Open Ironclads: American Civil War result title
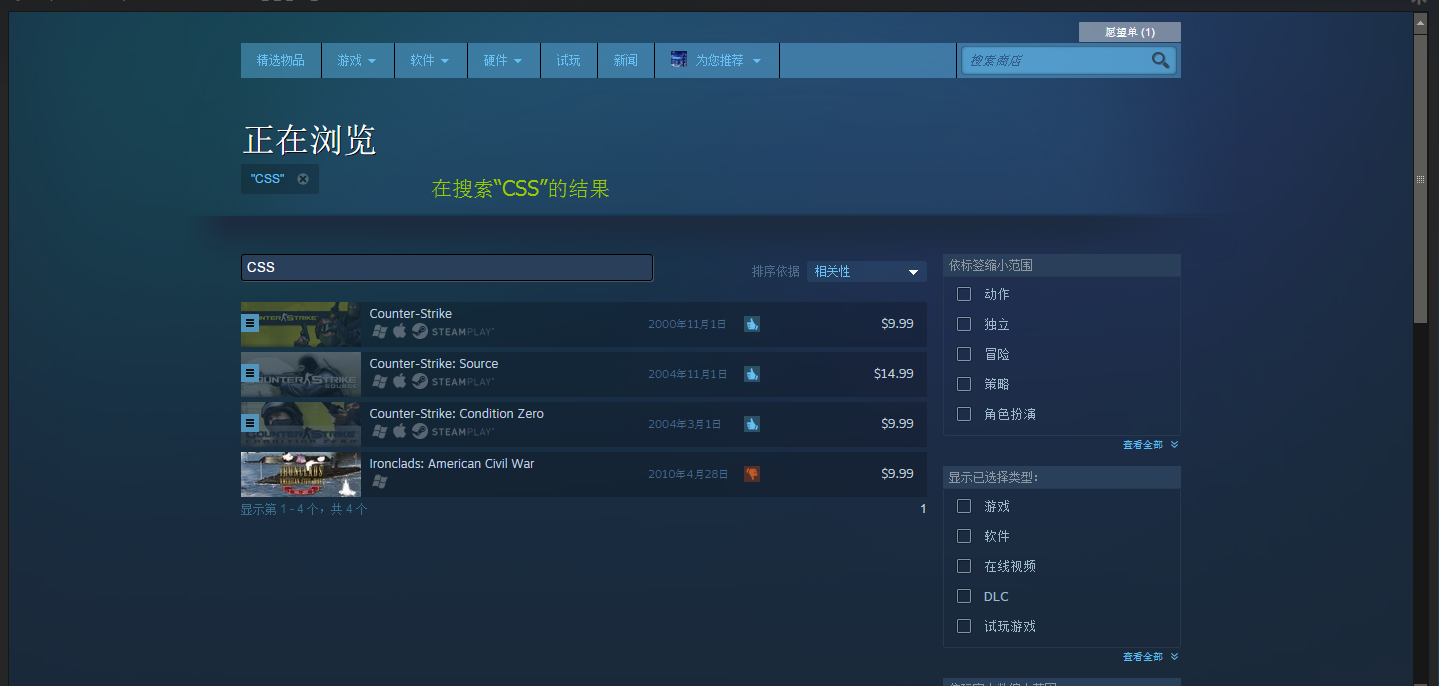1439x686 pixels. (x=452, y=463)
